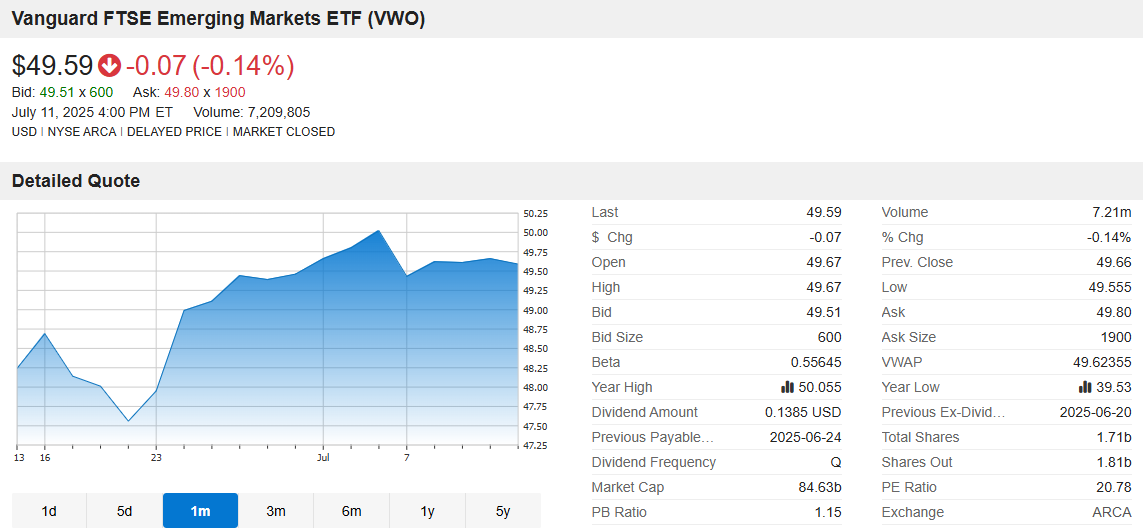Click the red down-arrow price change icon
1143x530 pixels.
tap(110, 66)
